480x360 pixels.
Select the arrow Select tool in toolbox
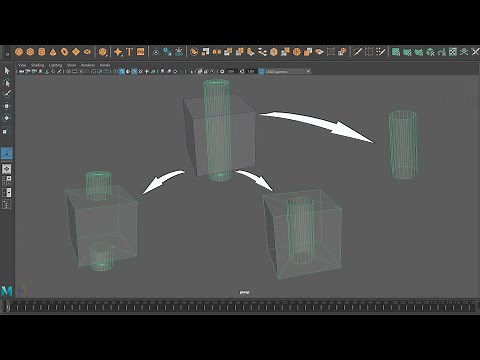[x=7, y=70]
